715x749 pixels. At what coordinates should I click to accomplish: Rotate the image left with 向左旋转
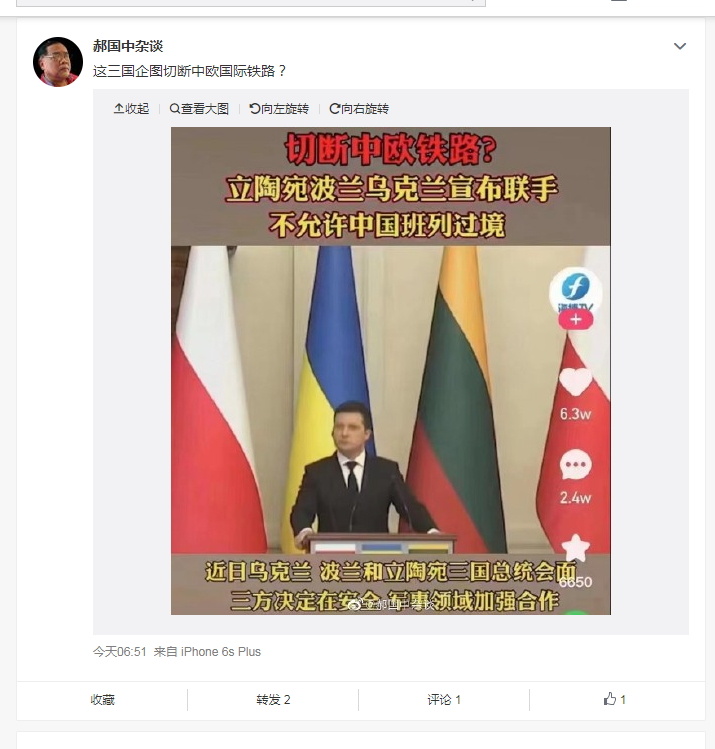tap(279, 109)
